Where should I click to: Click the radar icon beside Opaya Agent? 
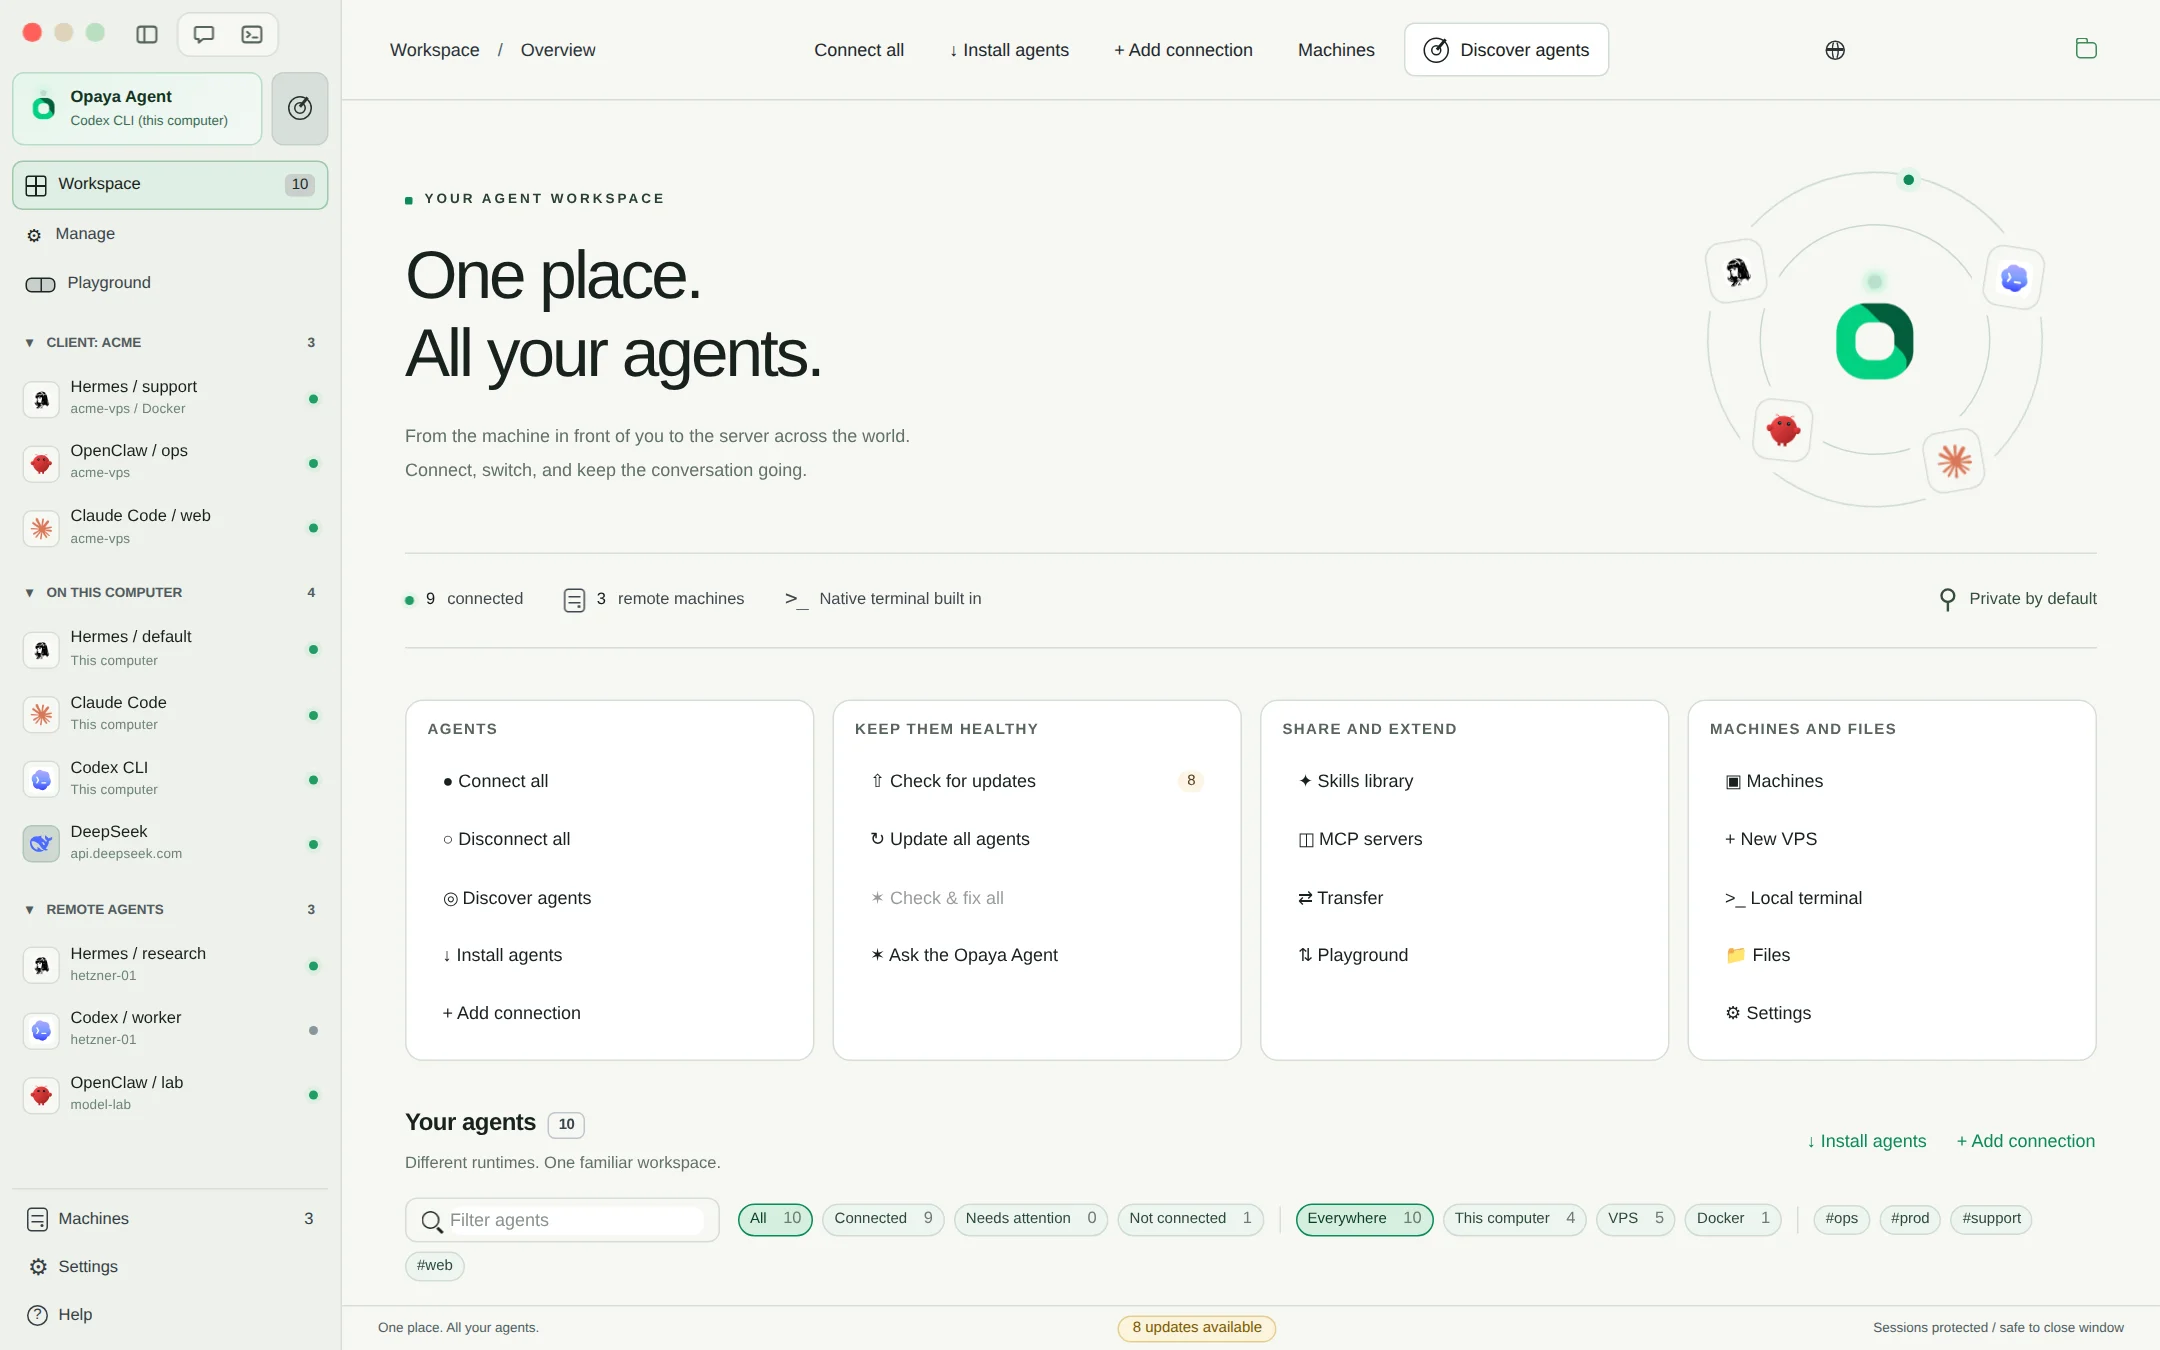click(300, 108)
